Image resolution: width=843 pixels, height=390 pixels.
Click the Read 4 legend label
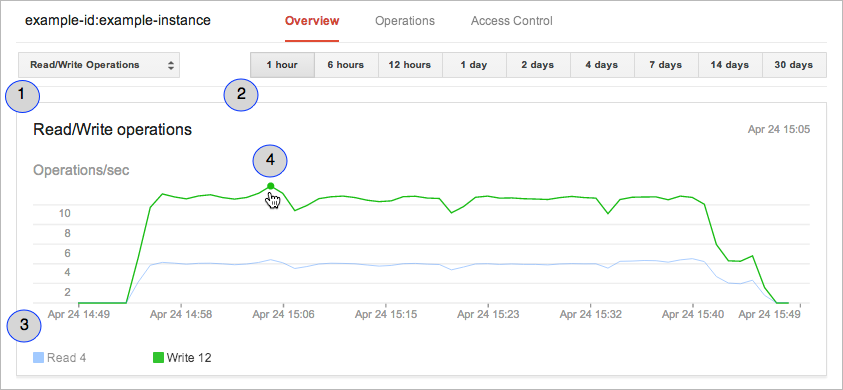click(67, 358)
